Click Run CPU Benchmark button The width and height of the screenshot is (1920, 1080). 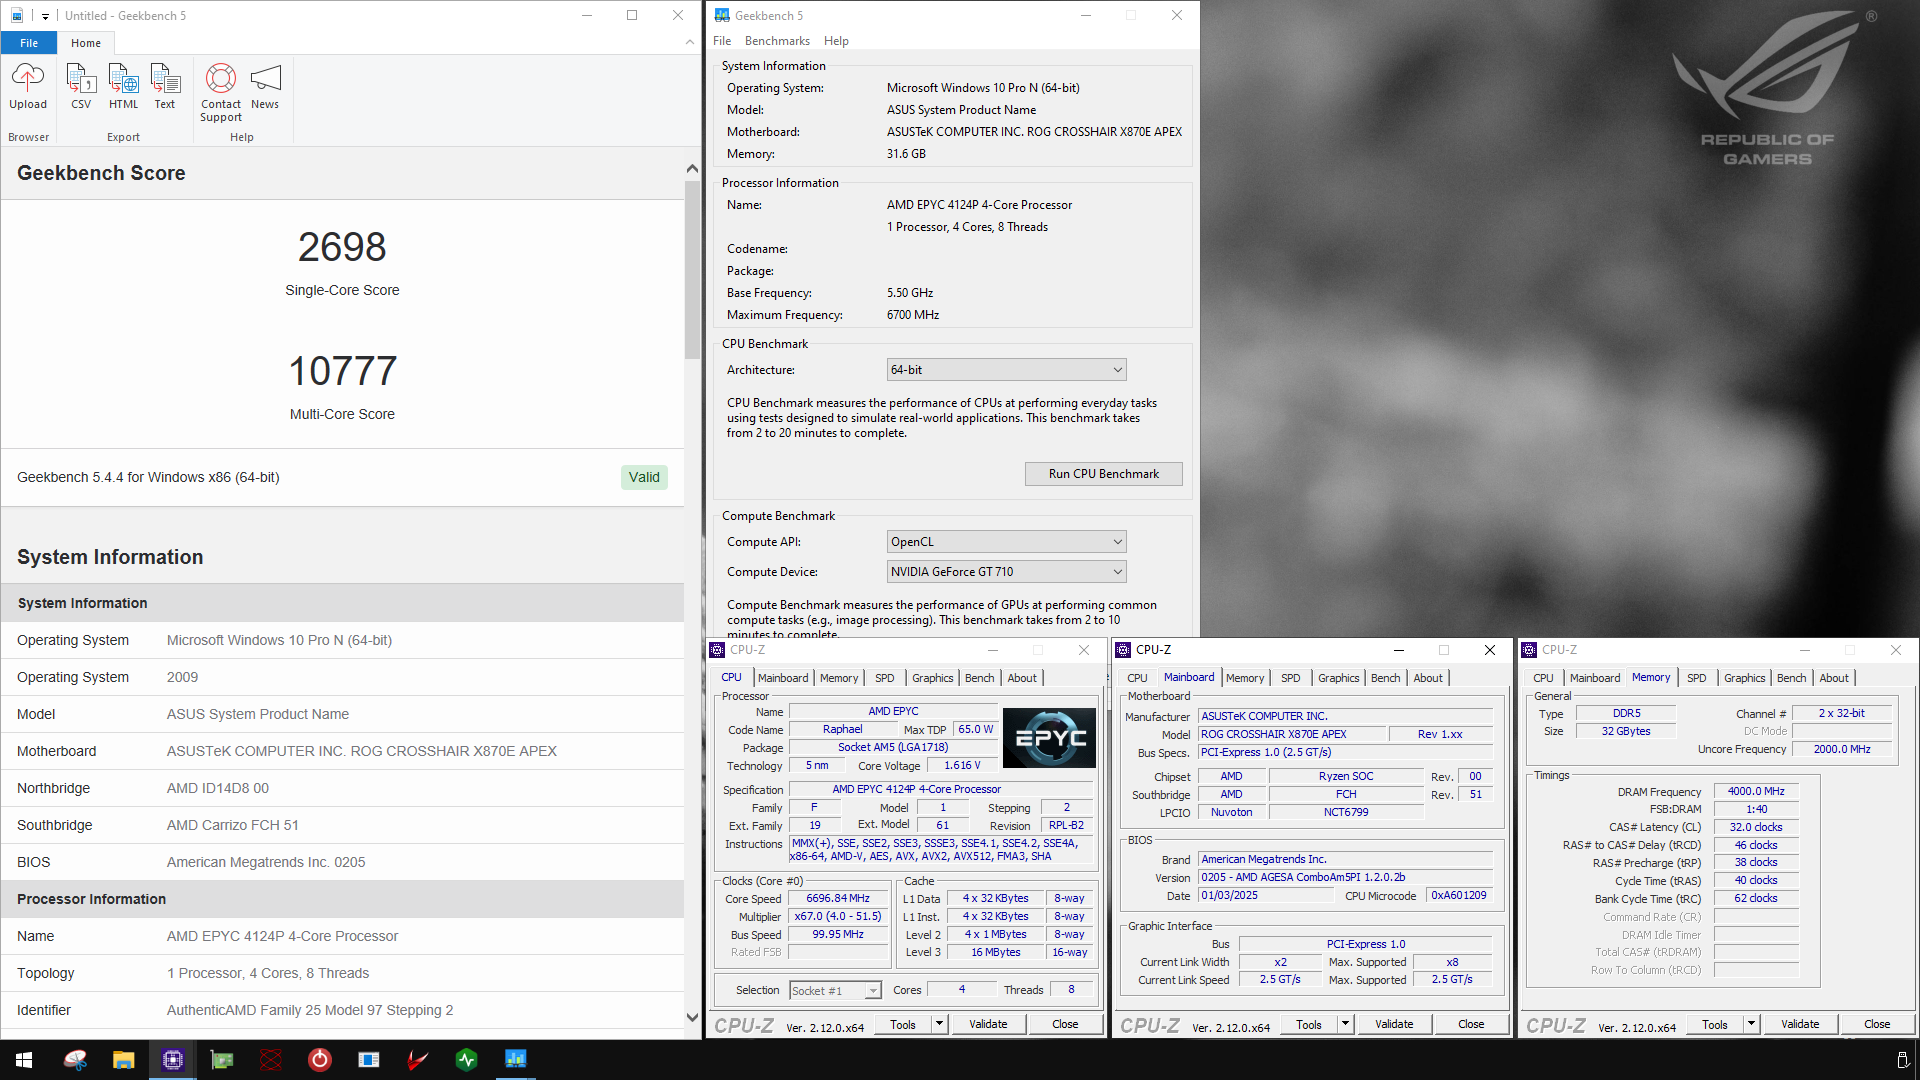[x=1104, y=474]
